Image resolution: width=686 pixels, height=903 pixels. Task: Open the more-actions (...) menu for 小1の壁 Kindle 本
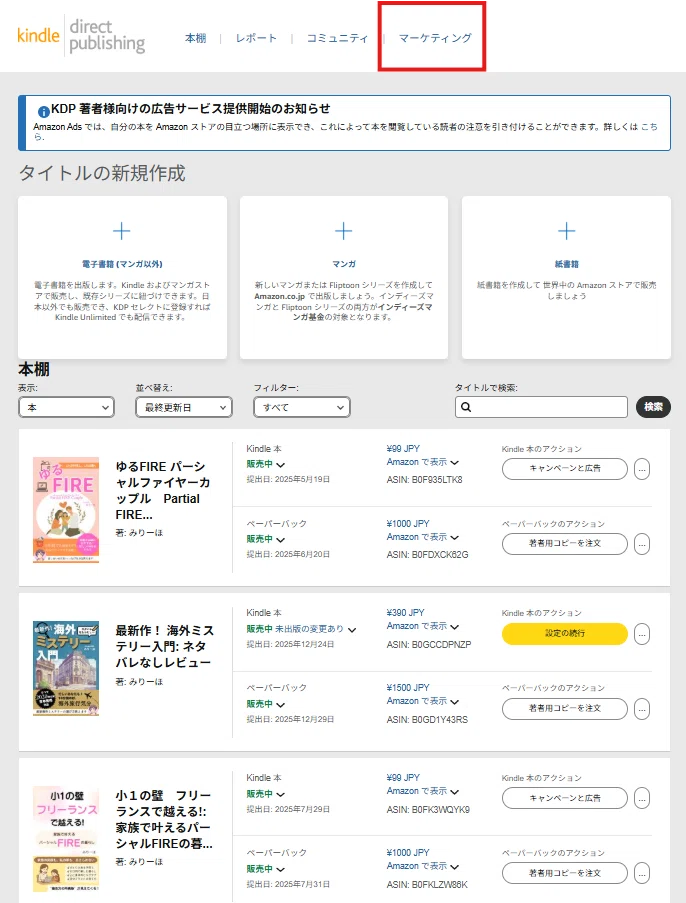click(x=642, y=798)
